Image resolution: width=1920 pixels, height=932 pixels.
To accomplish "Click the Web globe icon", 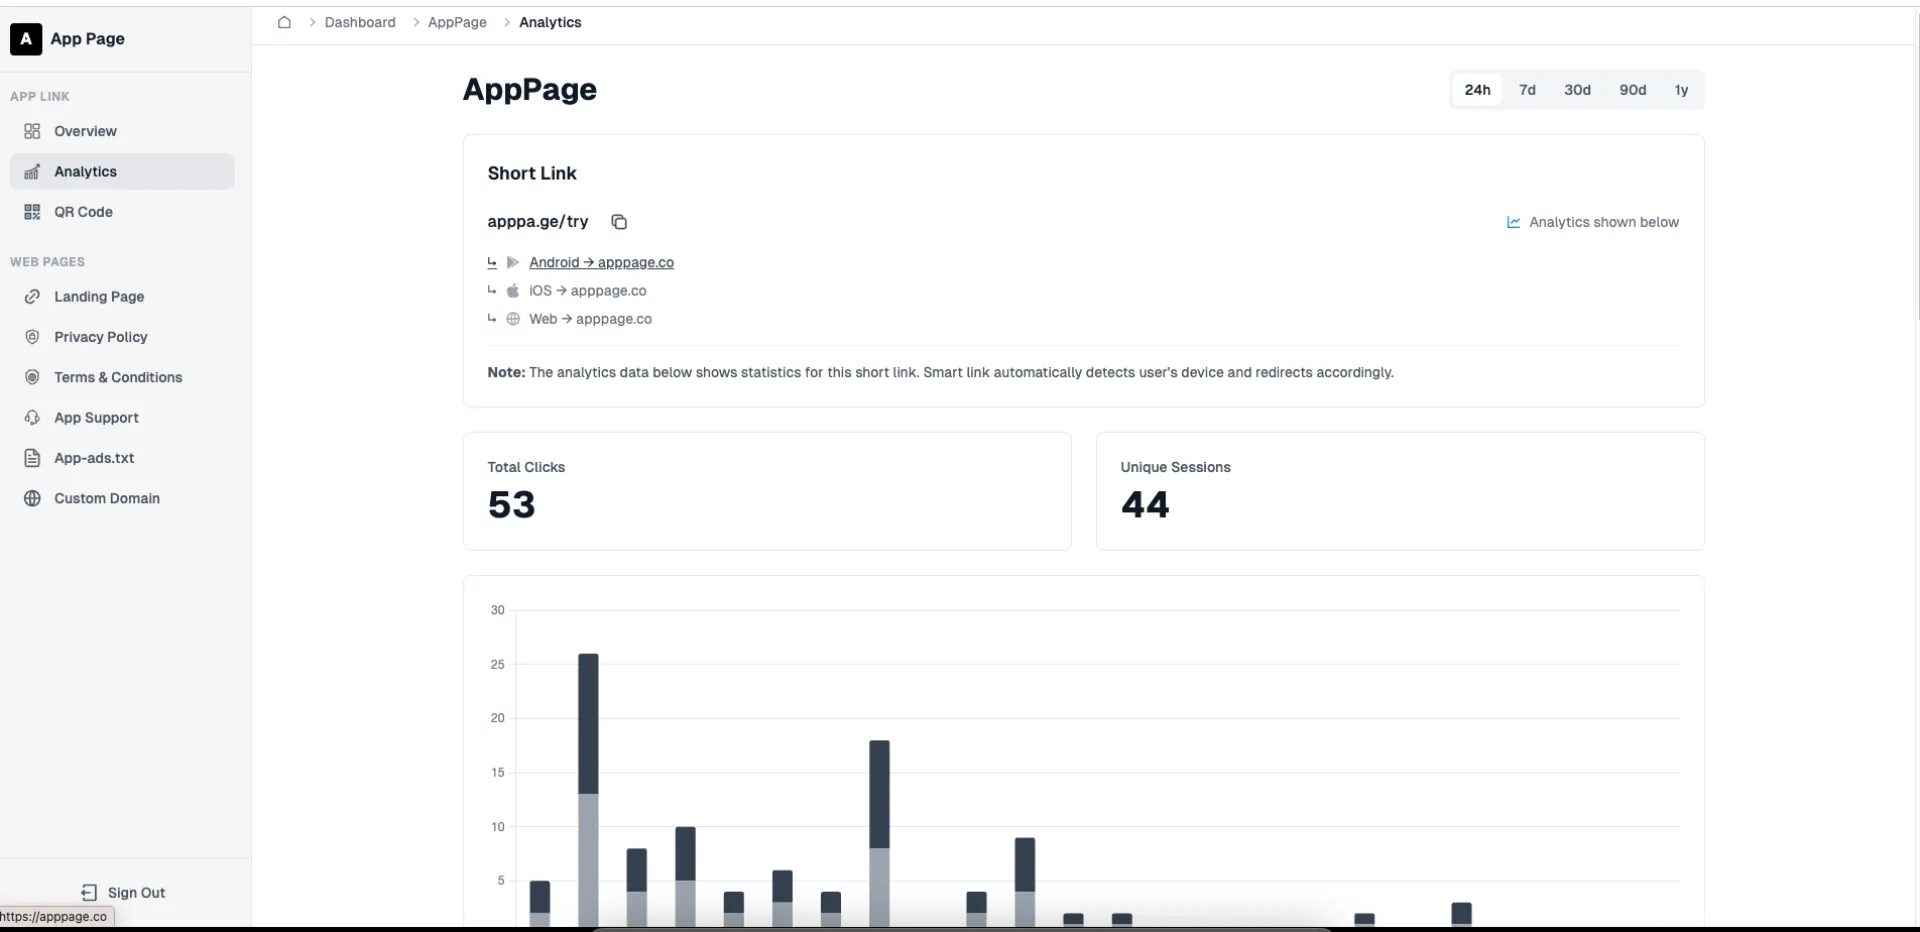I will pyautogui.click(x=513, y=319).
